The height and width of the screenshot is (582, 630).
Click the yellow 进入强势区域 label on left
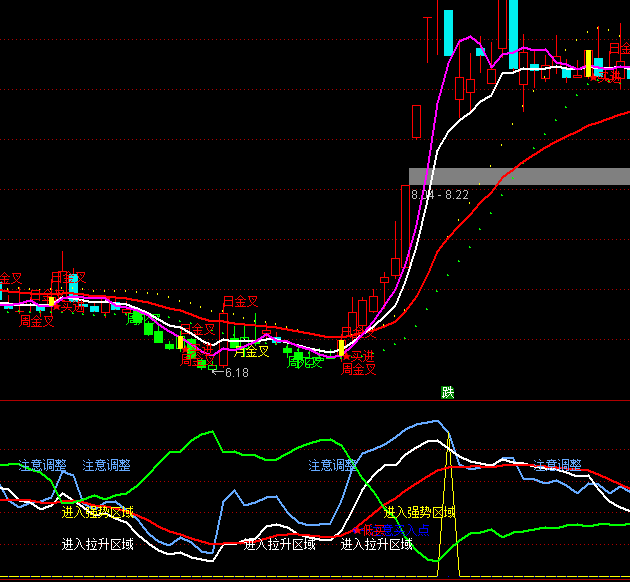click(97, 512)
